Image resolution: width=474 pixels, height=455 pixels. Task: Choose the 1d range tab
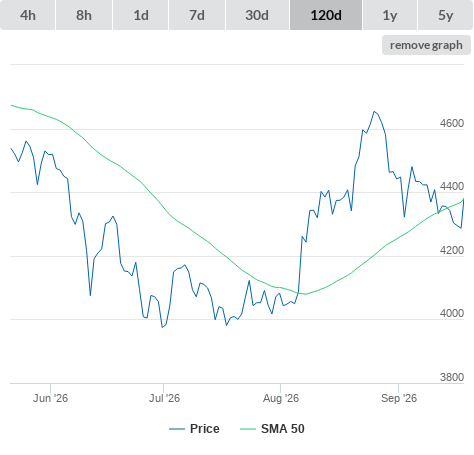point(141,15)
